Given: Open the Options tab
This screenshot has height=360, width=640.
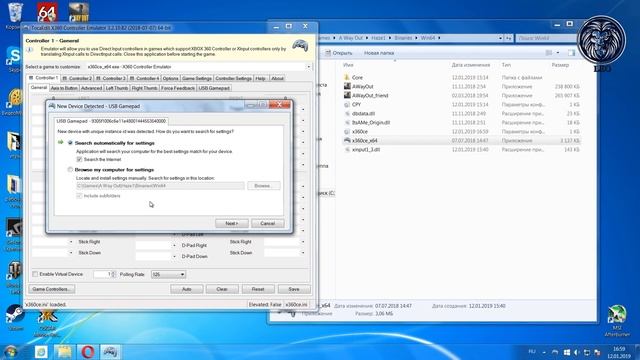Looking at the screenshot, I should [170, 78].
